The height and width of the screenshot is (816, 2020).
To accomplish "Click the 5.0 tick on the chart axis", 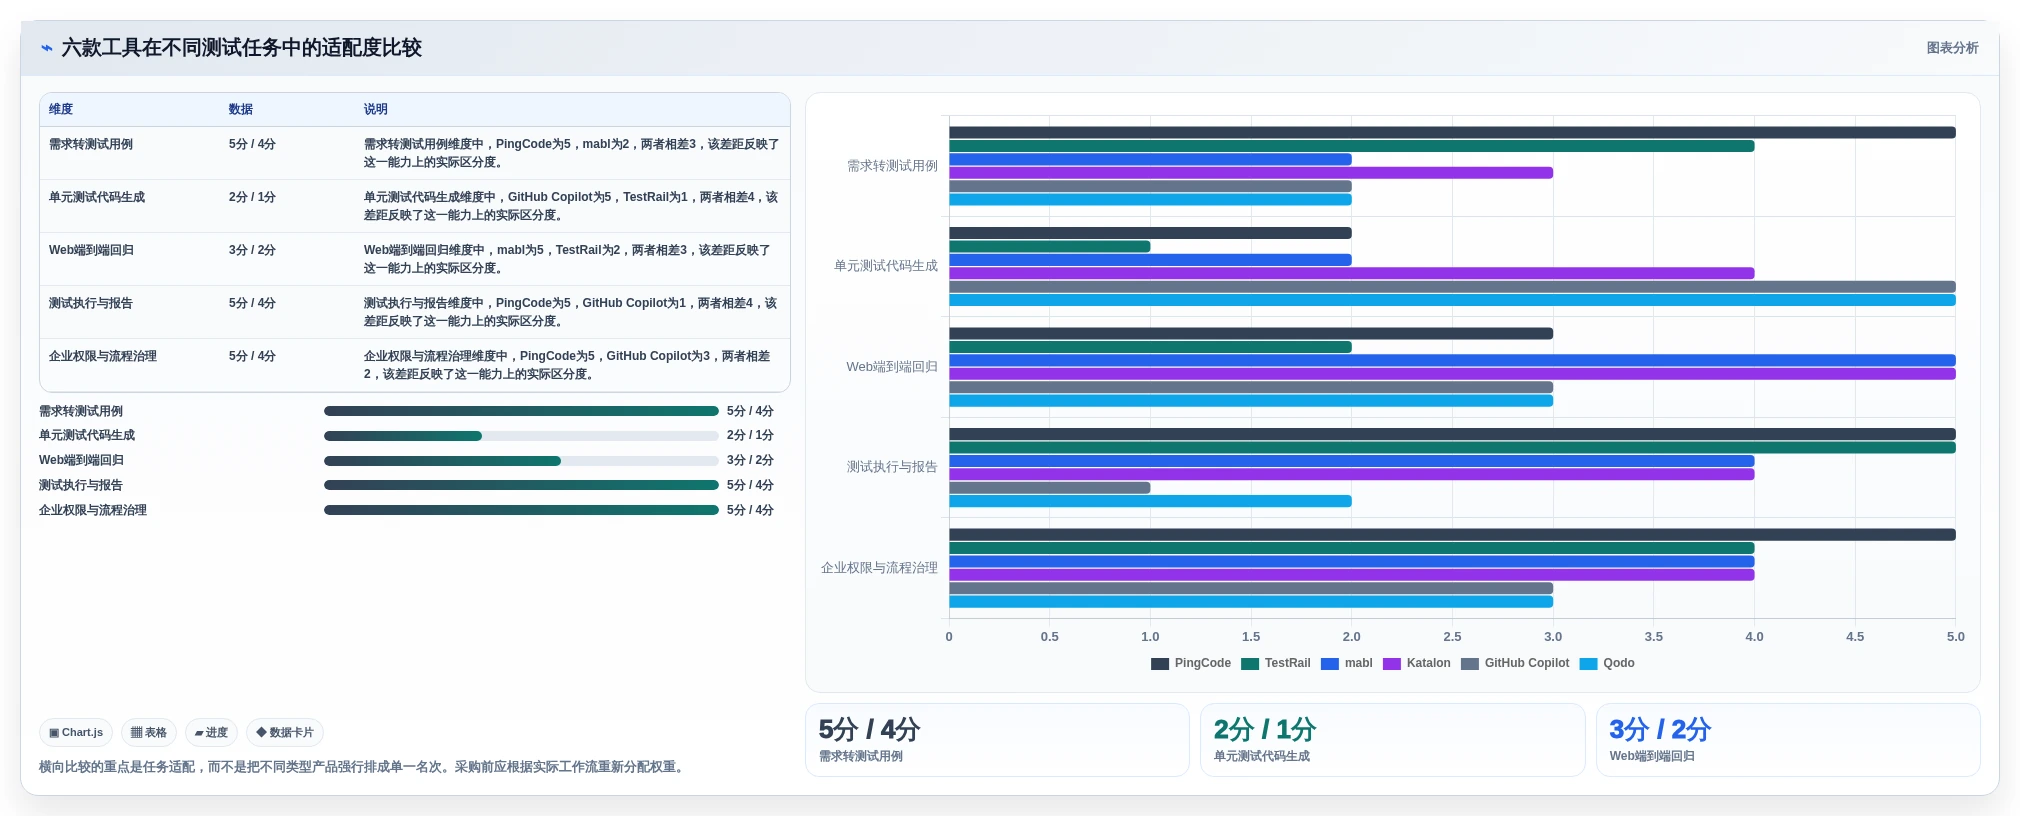I will (1955, 637).
